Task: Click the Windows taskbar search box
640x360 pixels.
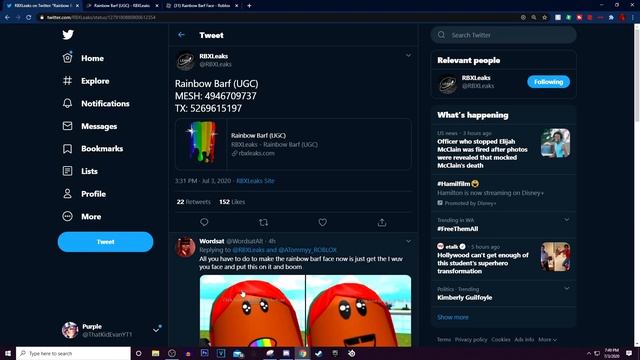Action: point(73,353)
